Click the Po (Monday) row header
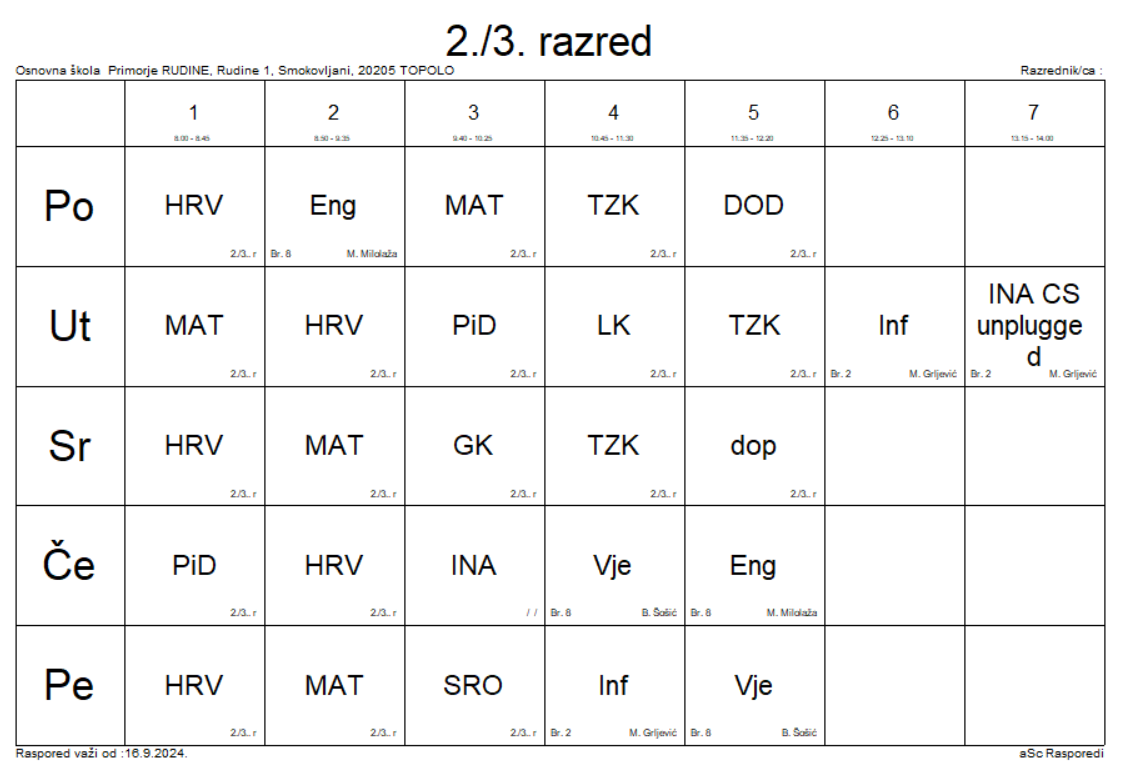 point(70,206)
